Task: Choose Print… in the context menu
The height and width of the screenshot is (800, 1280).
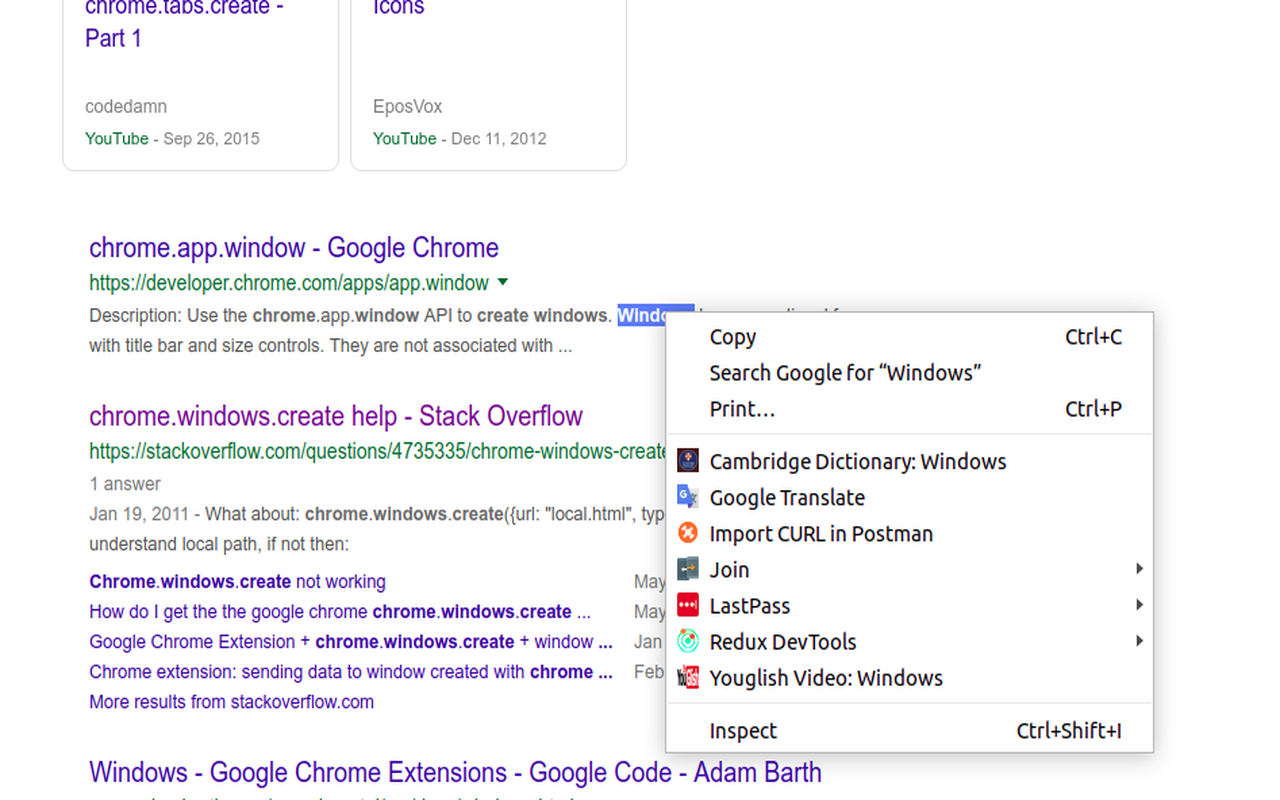Action: point(910,409)
